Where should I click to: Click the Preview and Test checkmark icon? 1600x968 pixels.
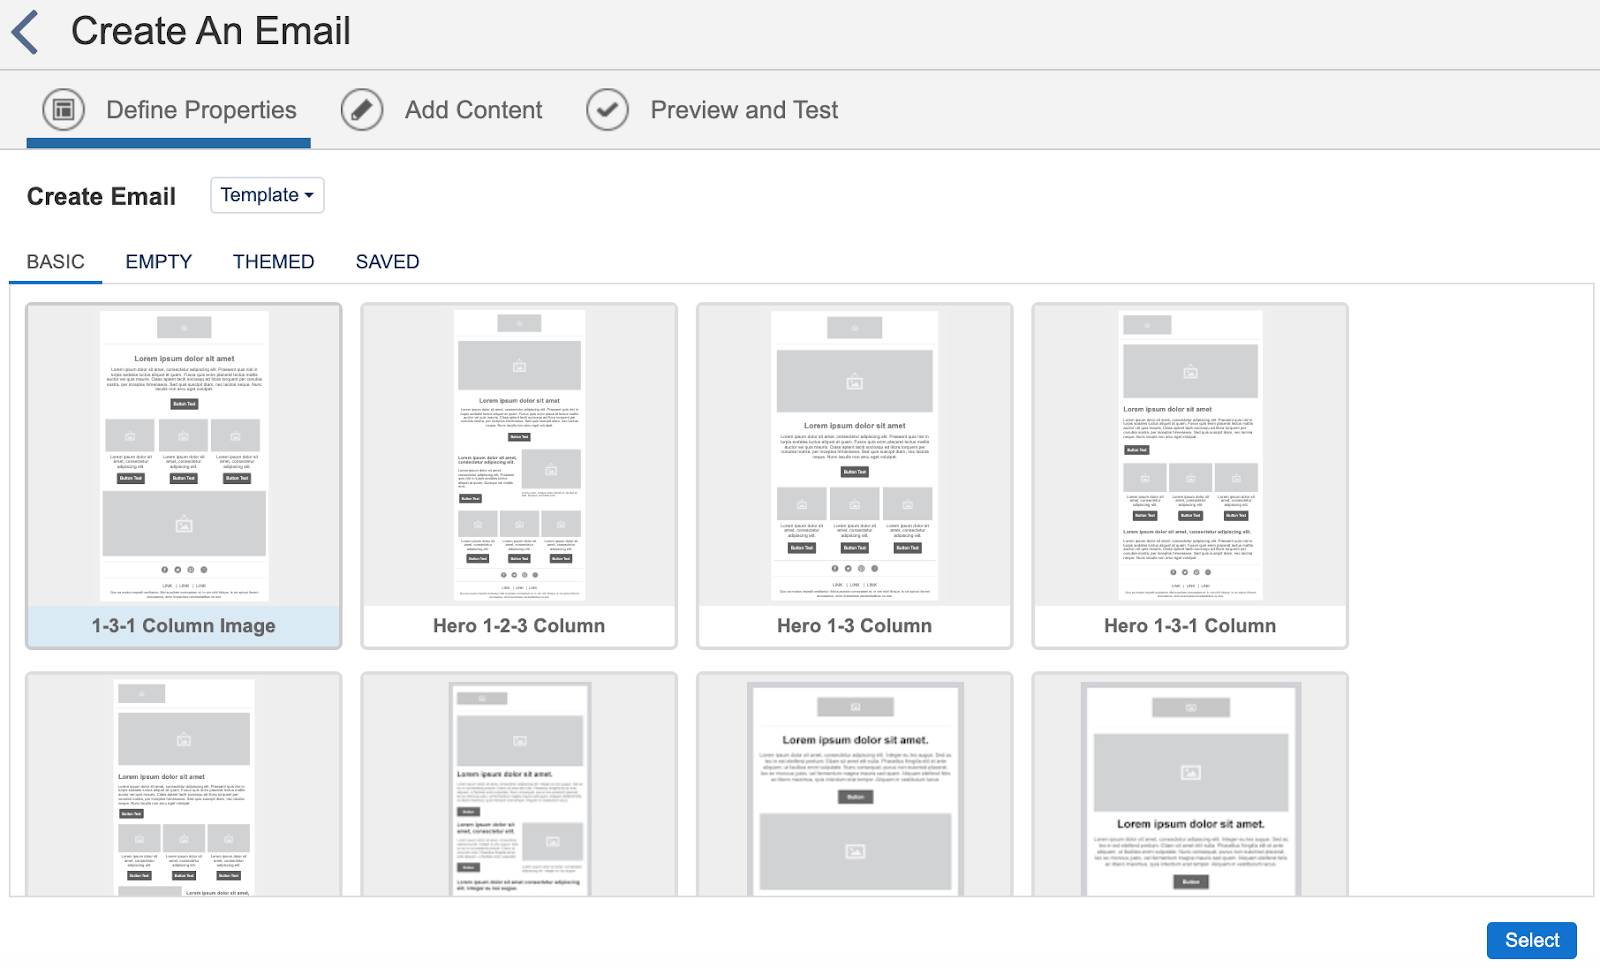point(607,110)
